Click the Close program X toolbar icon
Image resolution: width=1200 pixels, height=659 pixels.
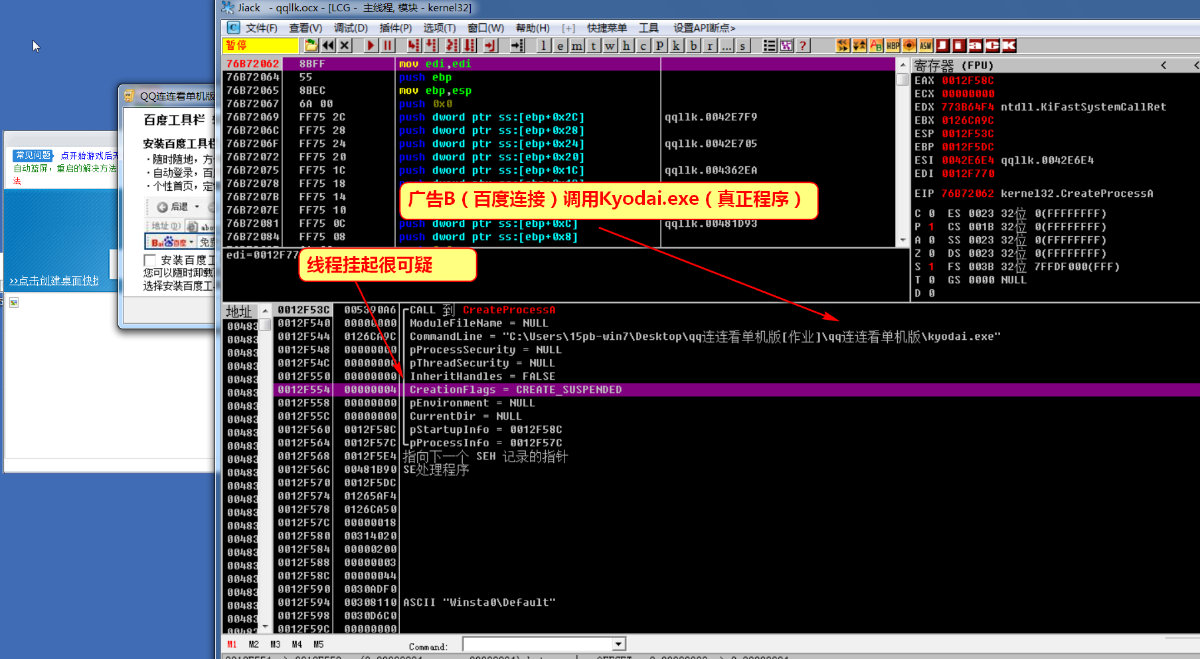coord(344,45)
